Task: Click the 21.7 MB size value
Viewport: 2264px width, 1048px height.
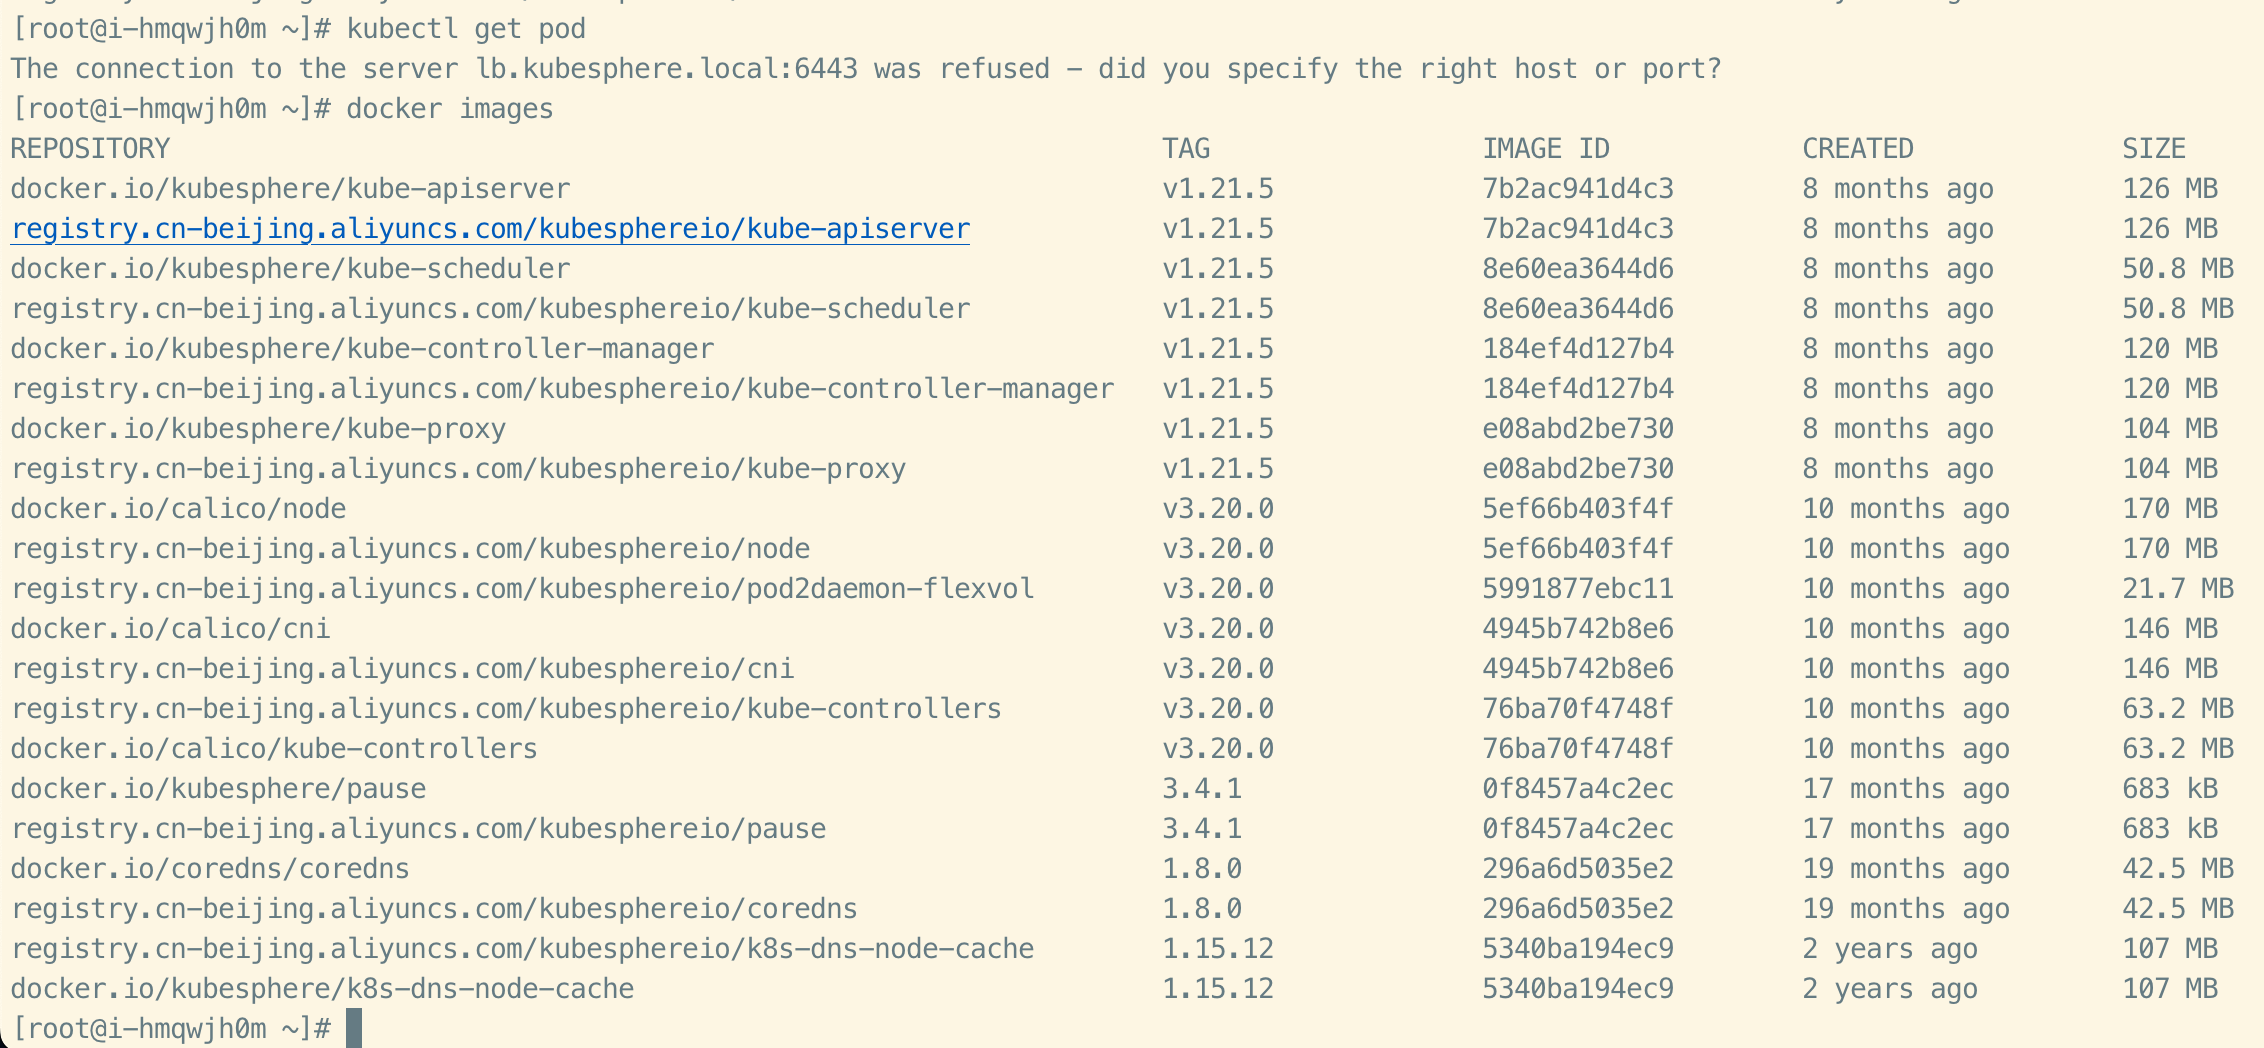Action: click(2178, 589)
